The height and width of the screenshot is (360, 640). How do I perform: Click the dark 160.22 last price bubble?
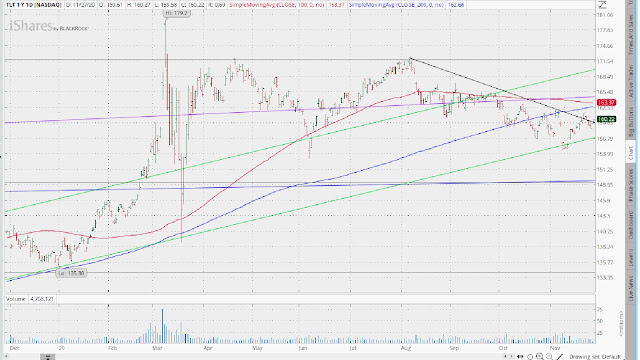[607, 119]
